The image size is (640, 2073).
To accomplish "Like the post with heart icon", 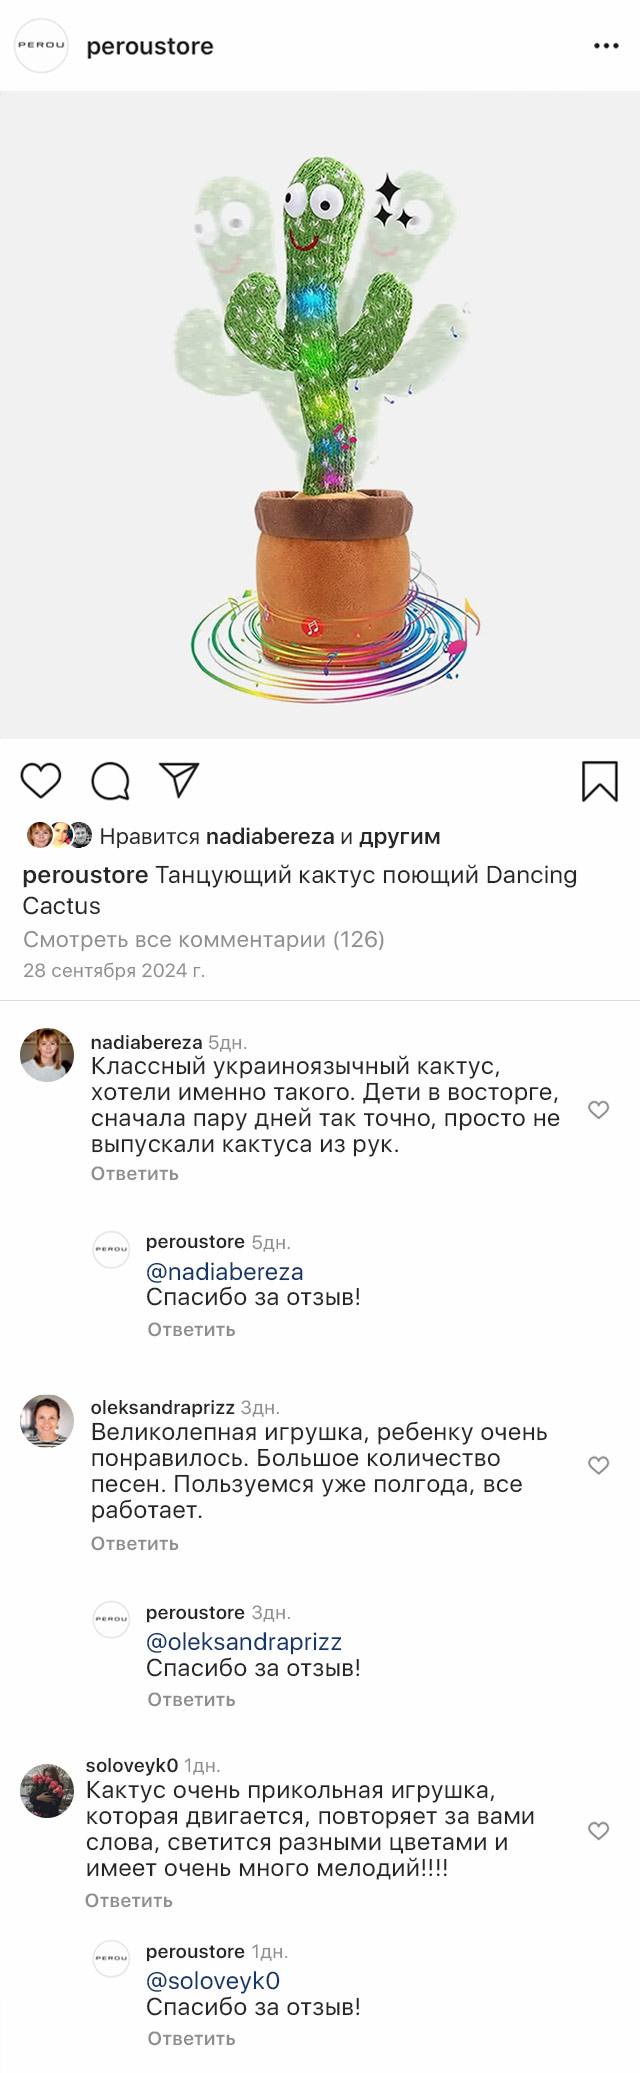I will [41, 780].
